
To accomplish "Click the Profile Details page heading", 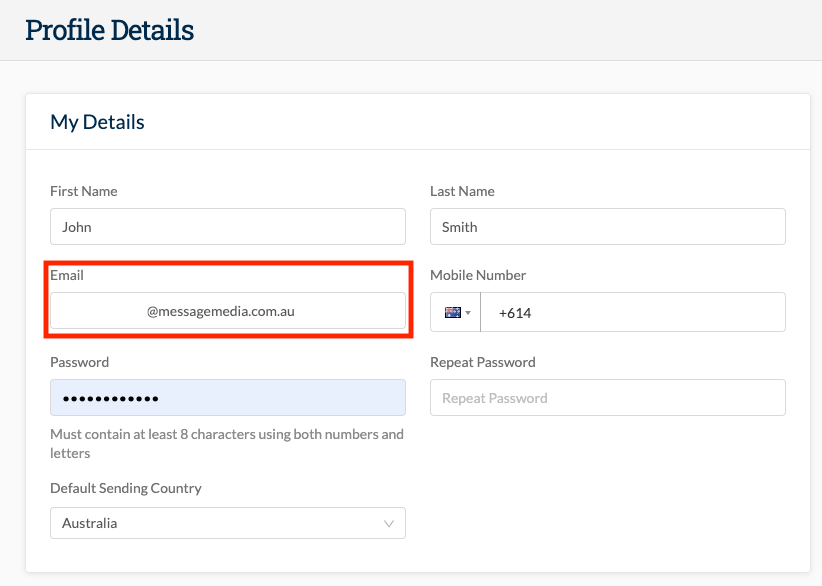I will point(109,30).
